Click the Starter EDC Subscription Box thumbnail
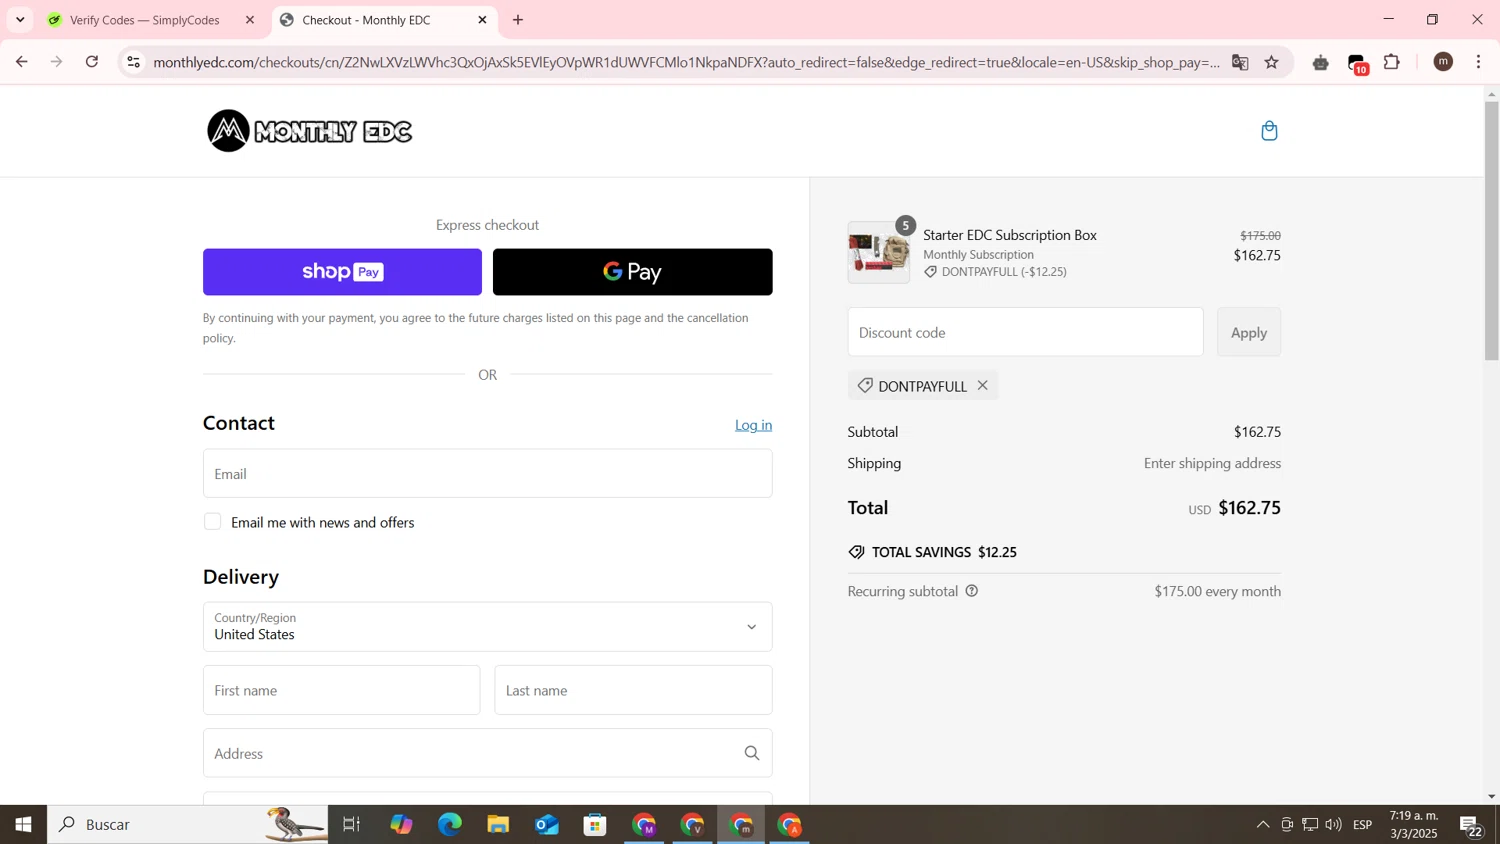 pos(879,253)
